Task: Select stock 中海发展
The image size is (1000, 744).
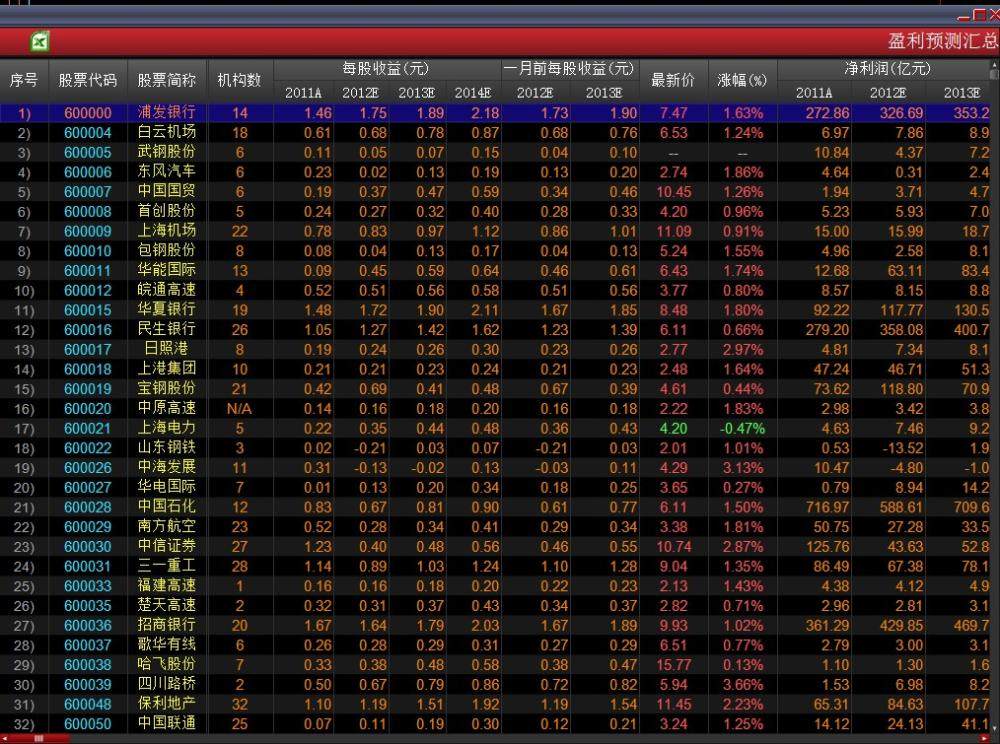Action: tap(166, 468)
